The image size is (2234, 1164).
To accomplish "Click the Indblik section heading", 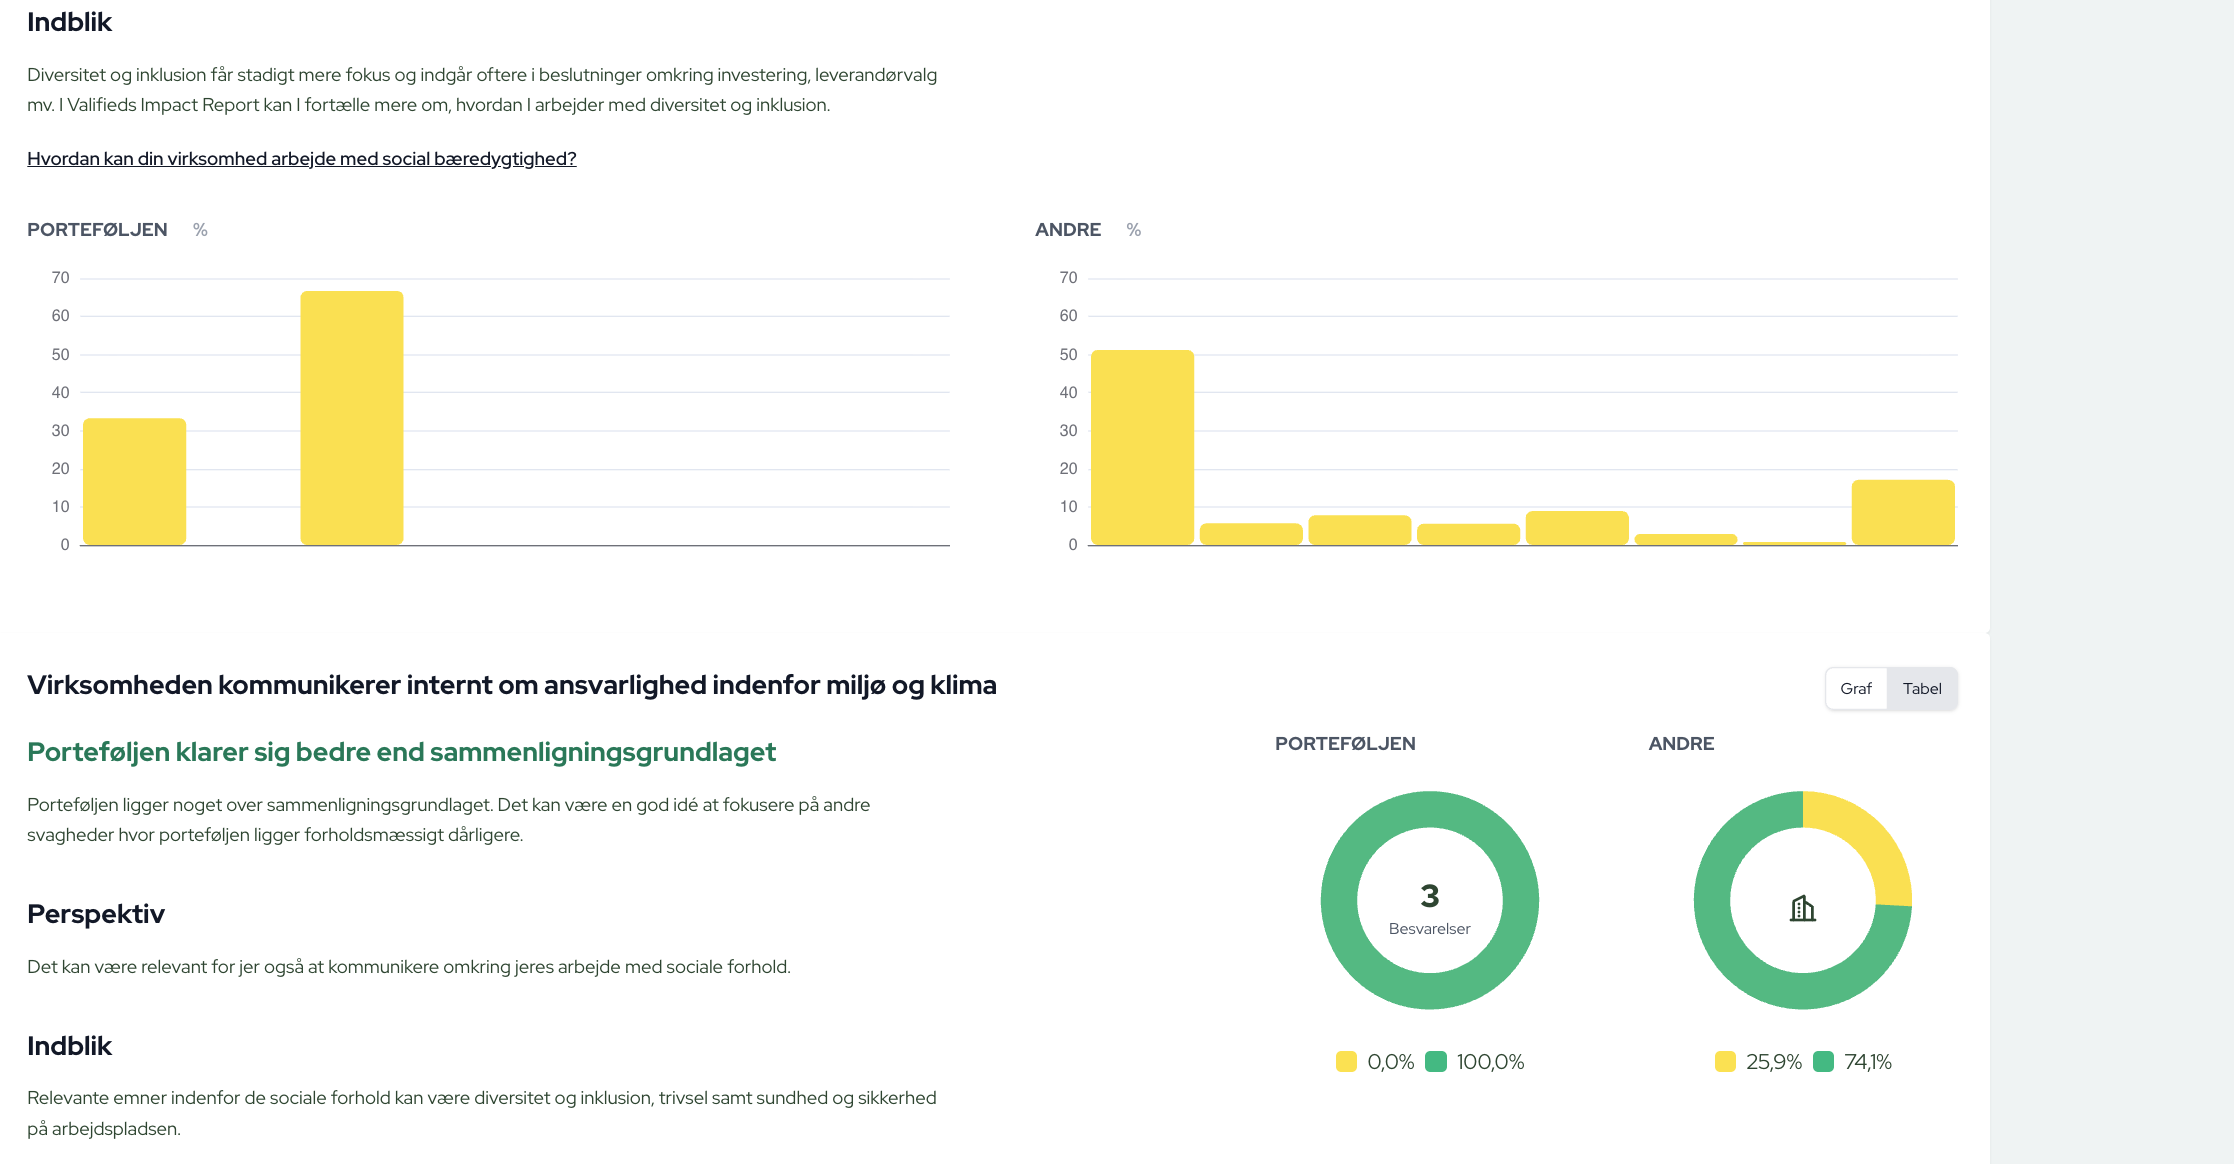I will [70, 21].
